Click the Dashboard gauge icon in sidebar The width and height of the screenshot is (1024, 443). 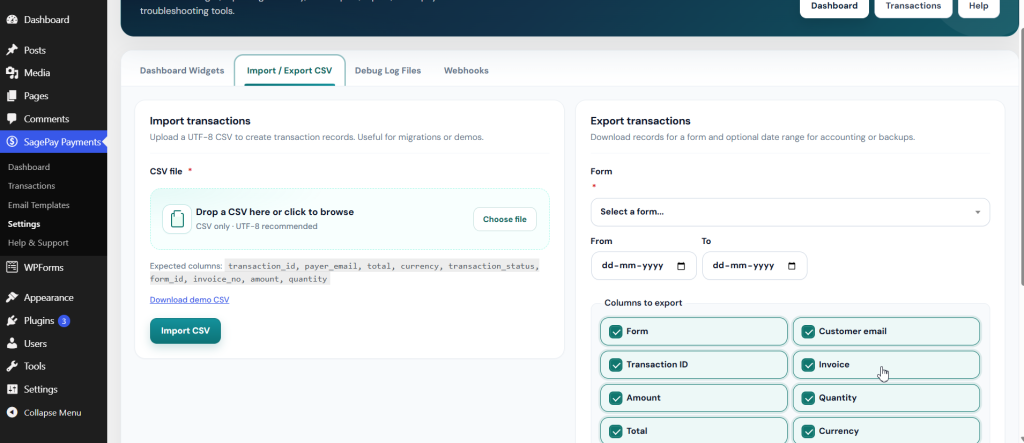tap(12, 20)
